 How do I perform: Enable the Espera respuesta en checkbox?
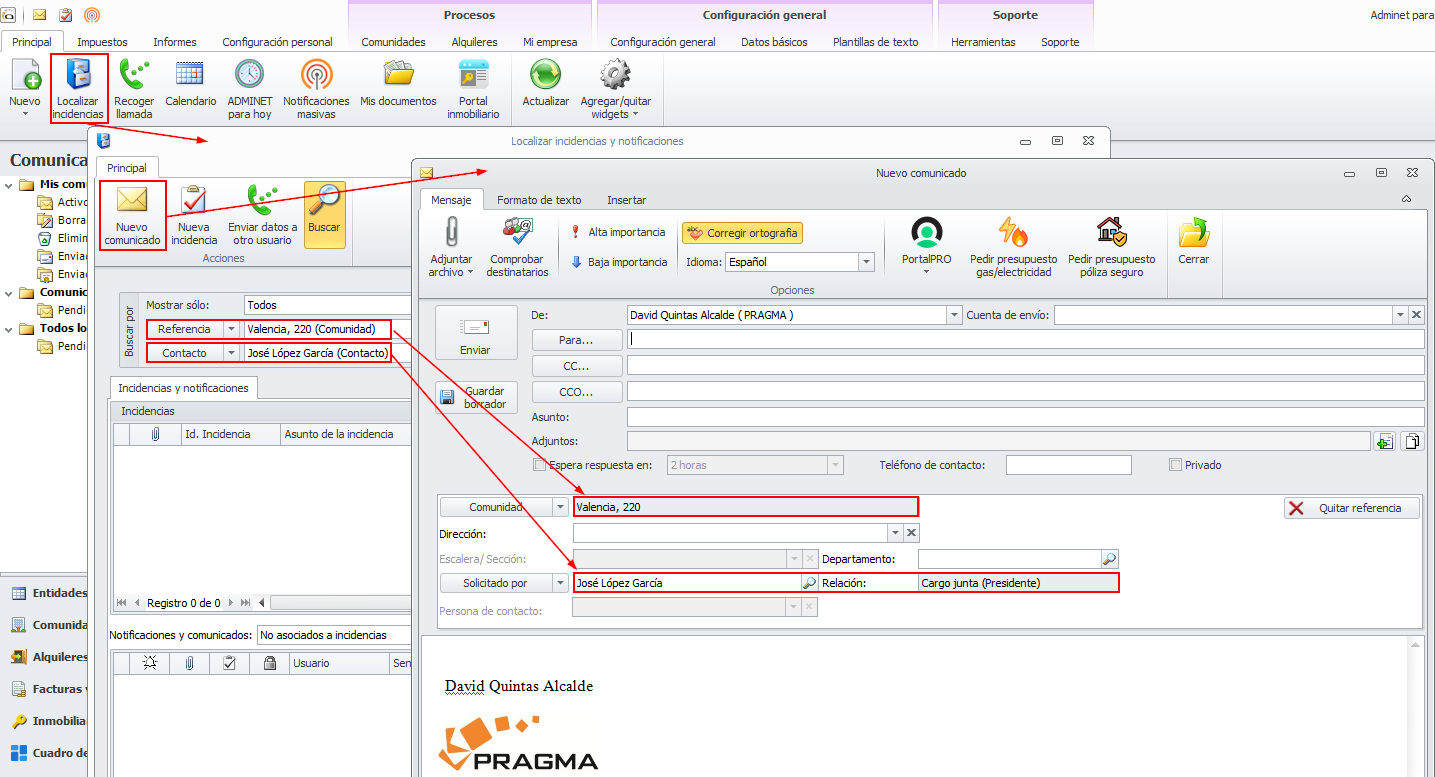[x=540, y=465]
